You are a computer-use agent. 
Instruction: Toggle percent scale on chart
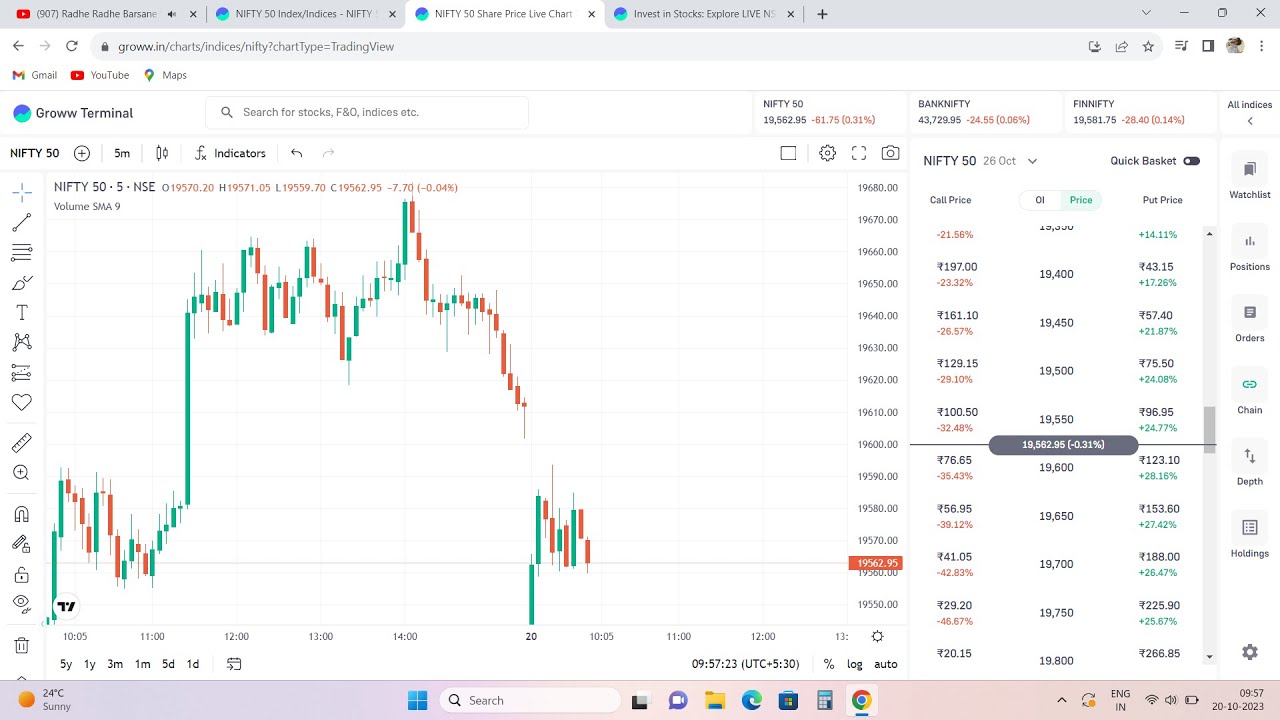(x=829, y=664)
